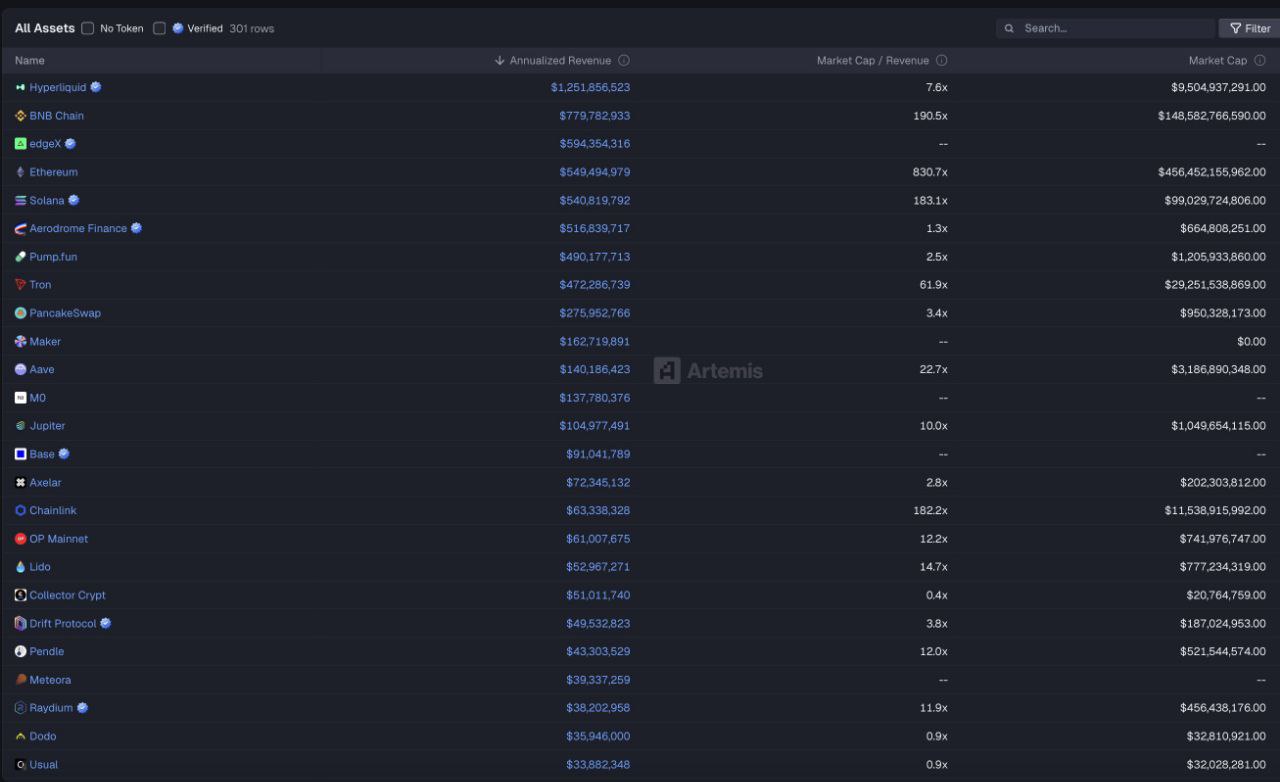
Task: Open the Pump.fun asset link
Action: pyautogui.click(x=53, y=257)
